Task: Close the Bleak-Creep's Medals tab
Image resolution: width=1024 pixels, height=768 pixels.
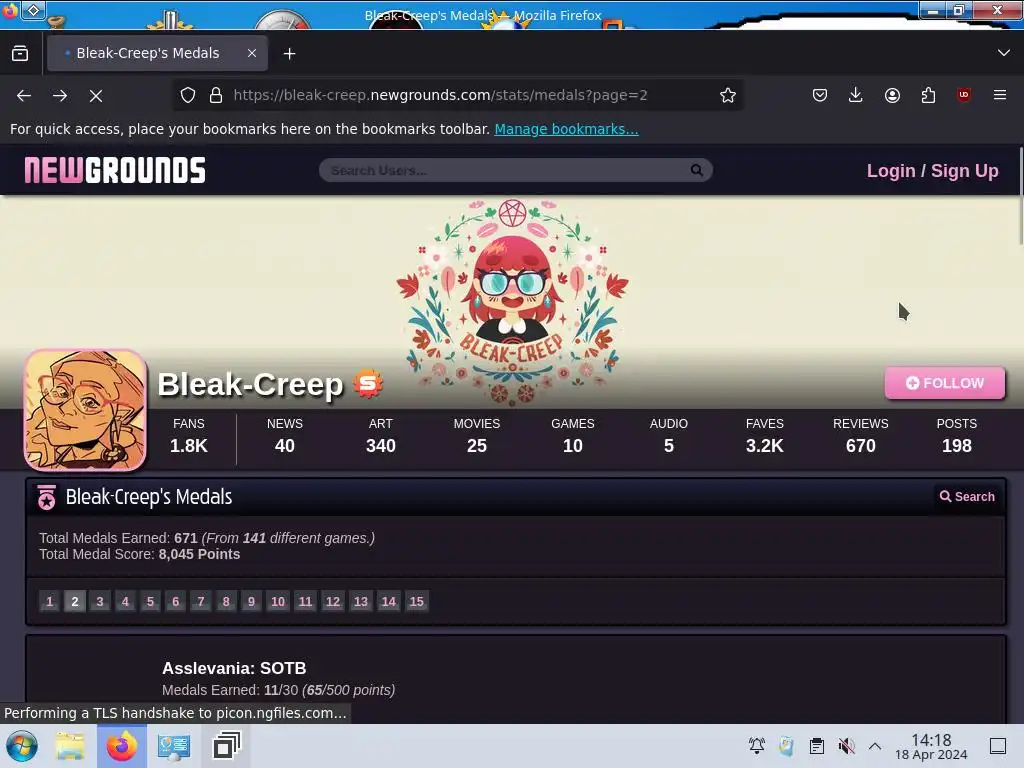Action: (x=252, y=54)
